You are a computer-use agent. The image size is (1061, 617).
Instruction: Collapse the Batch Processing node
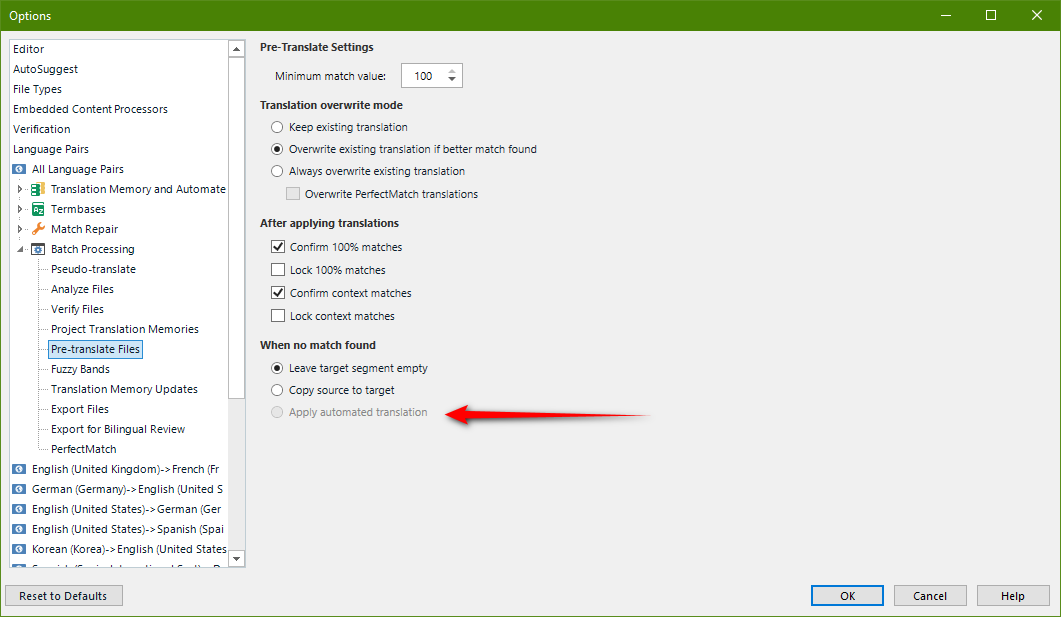[x=20, y=249]
